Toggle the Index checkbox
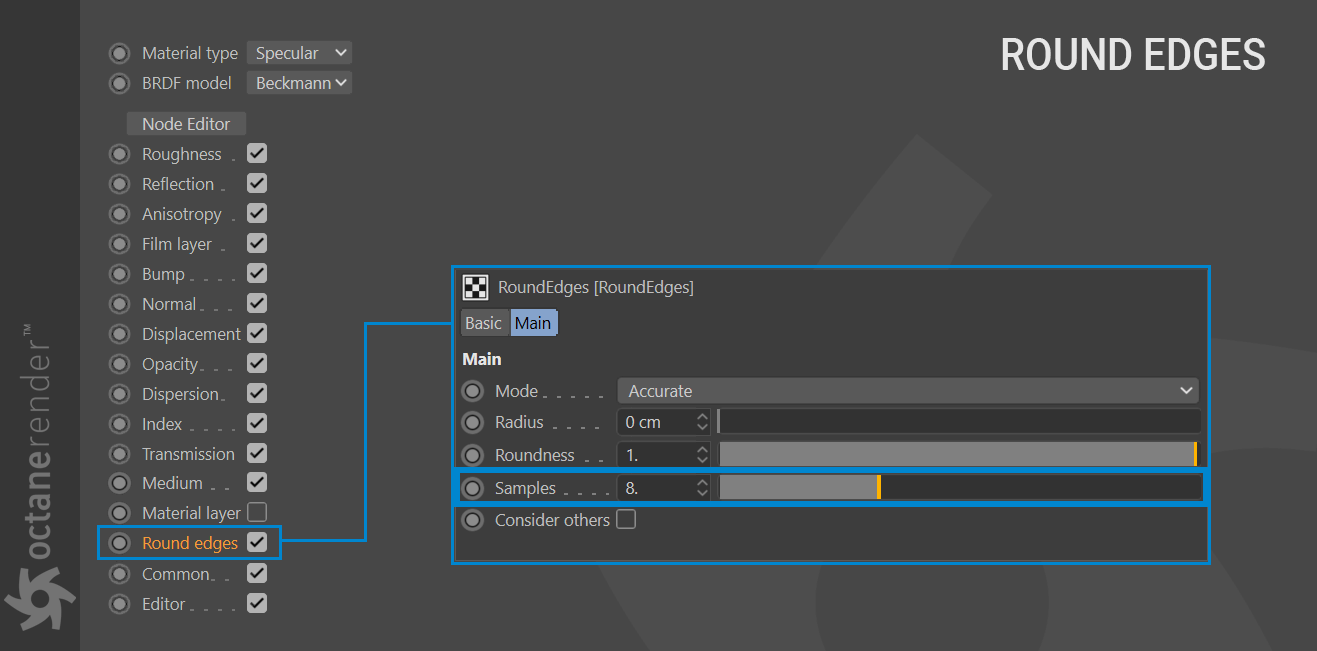The width and height of the screenshot is (1317, 651). pos(257,424)
